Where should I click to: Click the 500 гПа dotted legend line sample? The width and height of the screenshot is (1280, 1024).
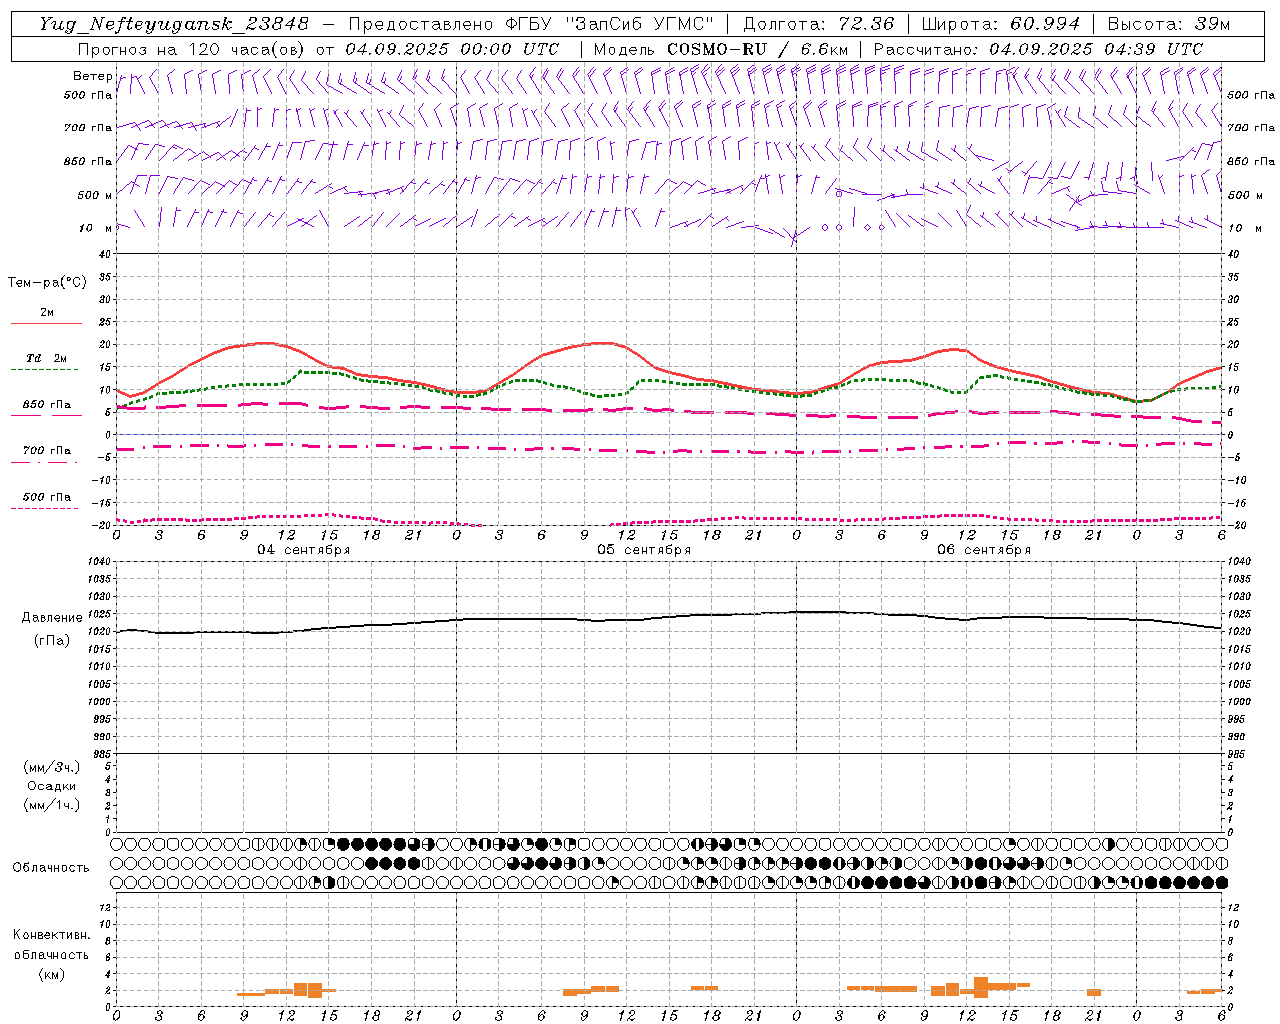45,509
